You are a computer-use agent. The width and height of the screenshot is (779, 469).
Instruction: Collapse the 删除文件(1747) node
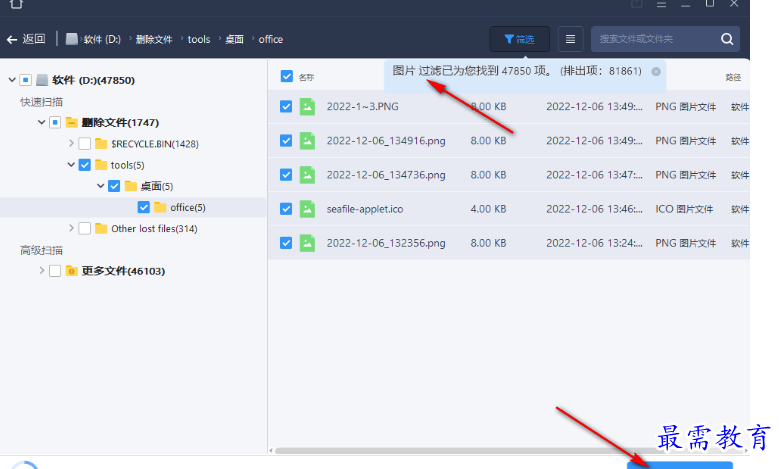(41, 122)
